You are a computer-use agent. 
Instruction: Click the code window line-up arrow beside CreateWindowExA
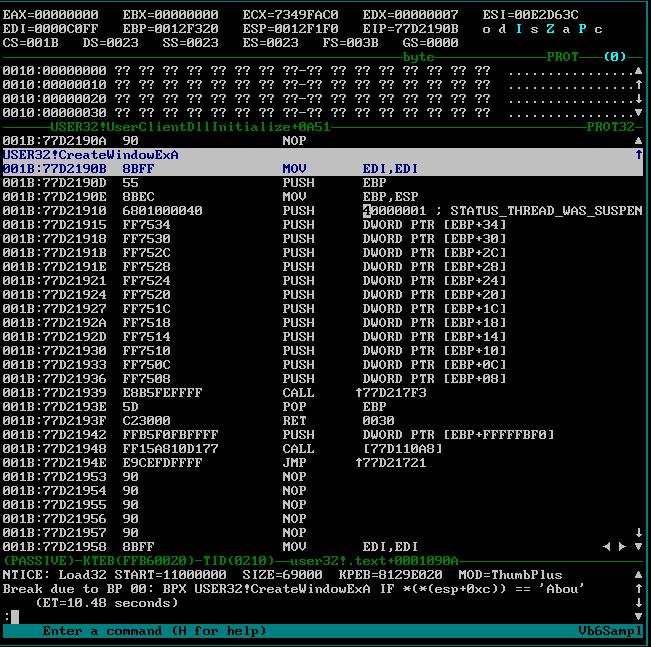click(639, 155)
